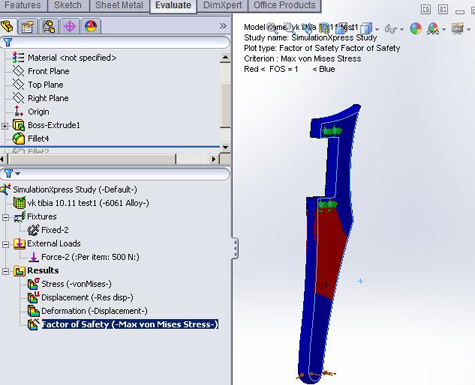Click the Hide/Show Items glasses icon
The image size is (475, 385).
391,29
